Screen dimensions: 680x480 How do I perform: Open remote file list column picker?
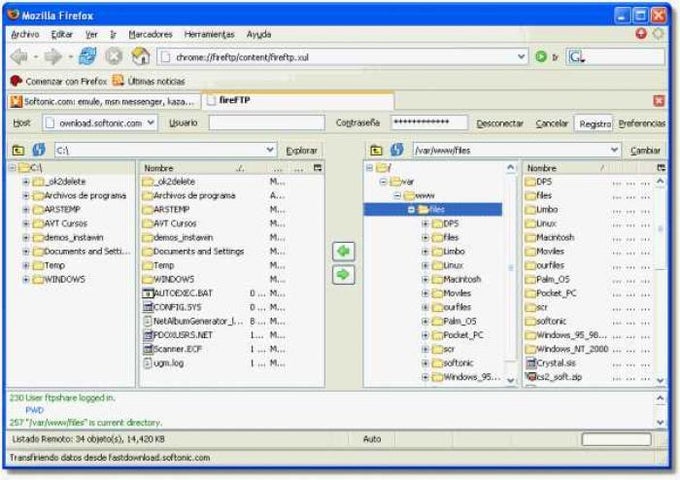[x=661, y=168]
